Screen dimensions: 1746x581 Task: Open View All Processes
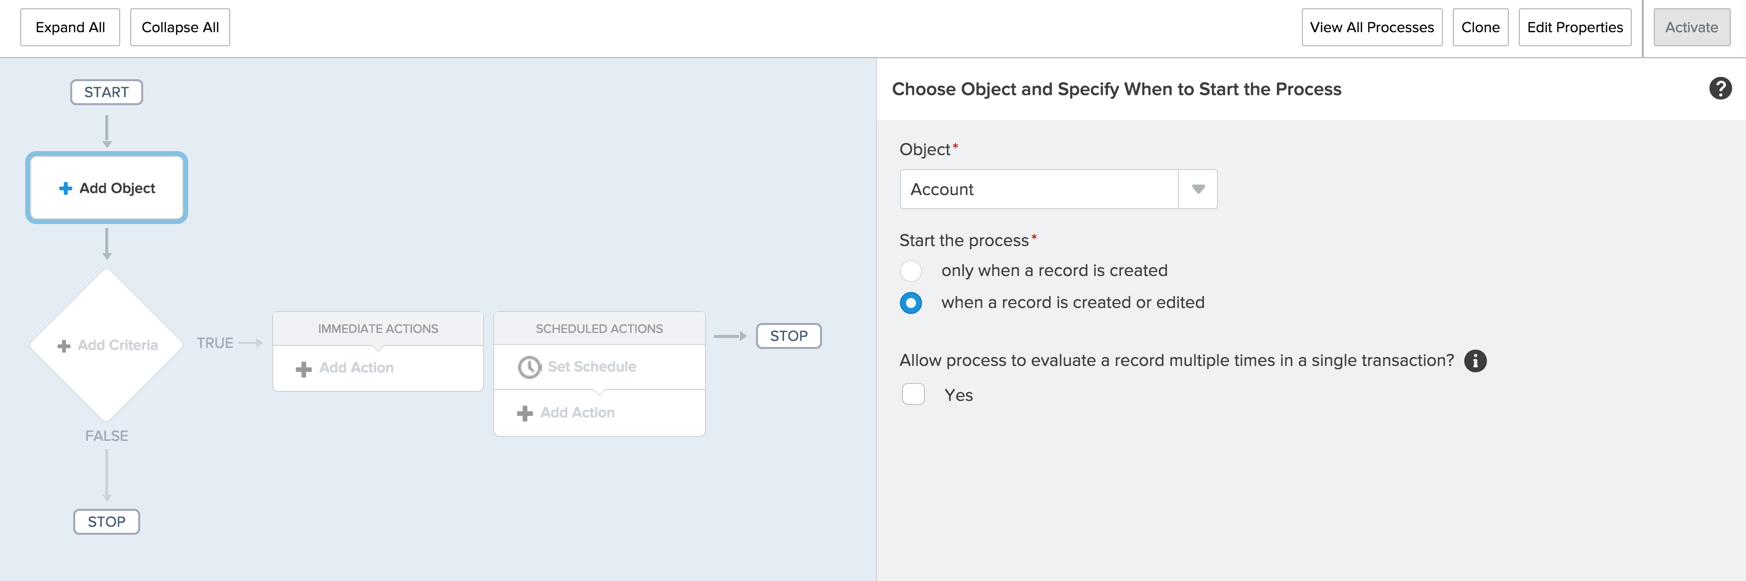(1371, 27)
